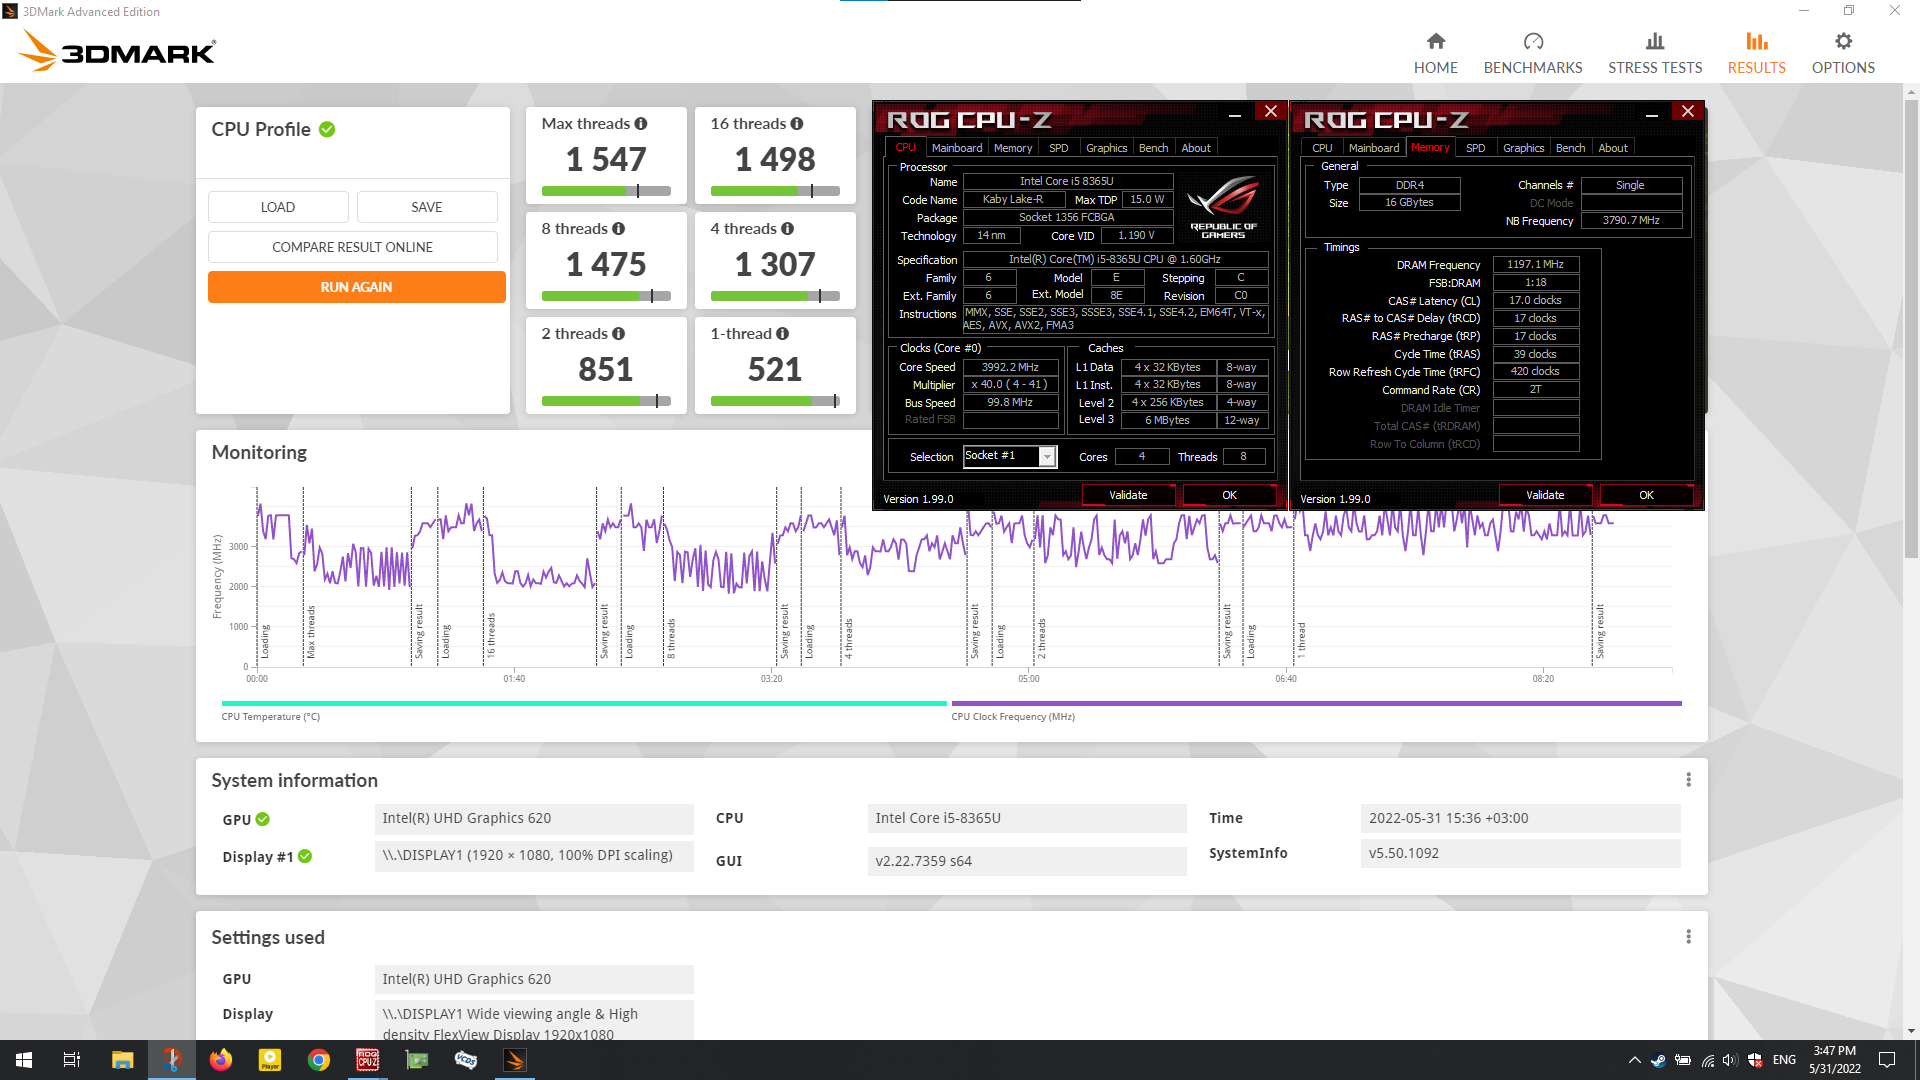Open About tab in right CPU-Z window

tap(1612, 148)
